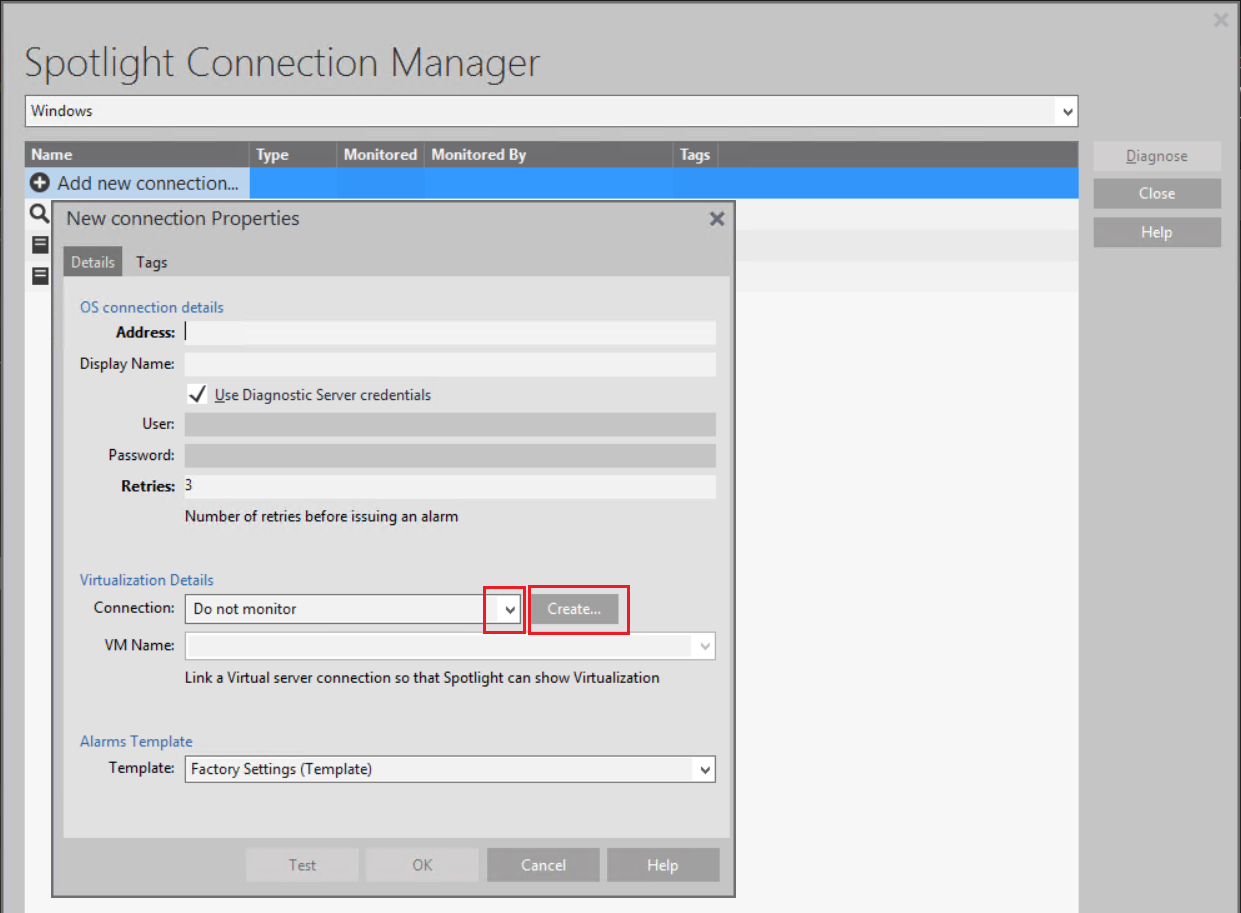Click the Monitored column header
Screen dimensions: 1241x913
(x=380, y=154)
